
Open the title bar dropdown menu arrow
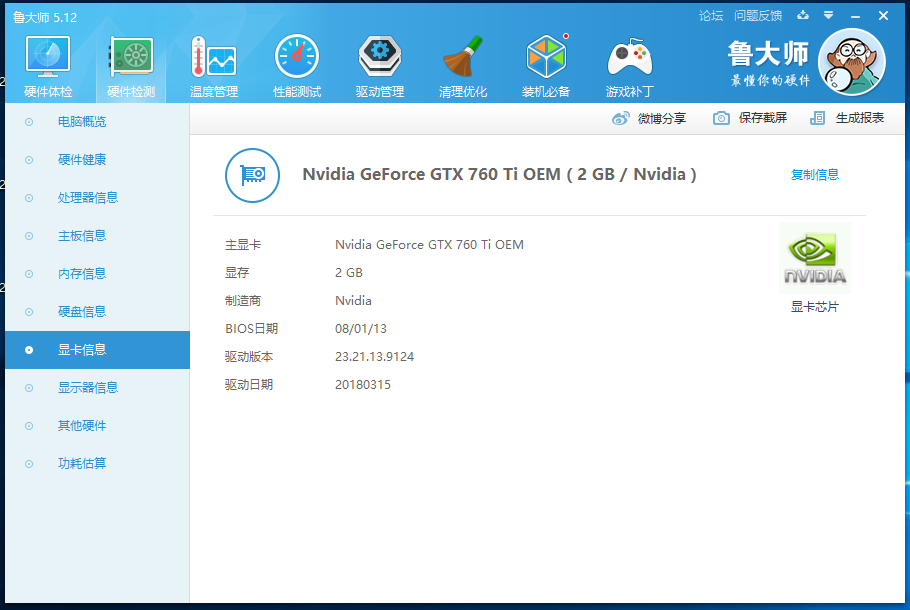click(829, 15)
